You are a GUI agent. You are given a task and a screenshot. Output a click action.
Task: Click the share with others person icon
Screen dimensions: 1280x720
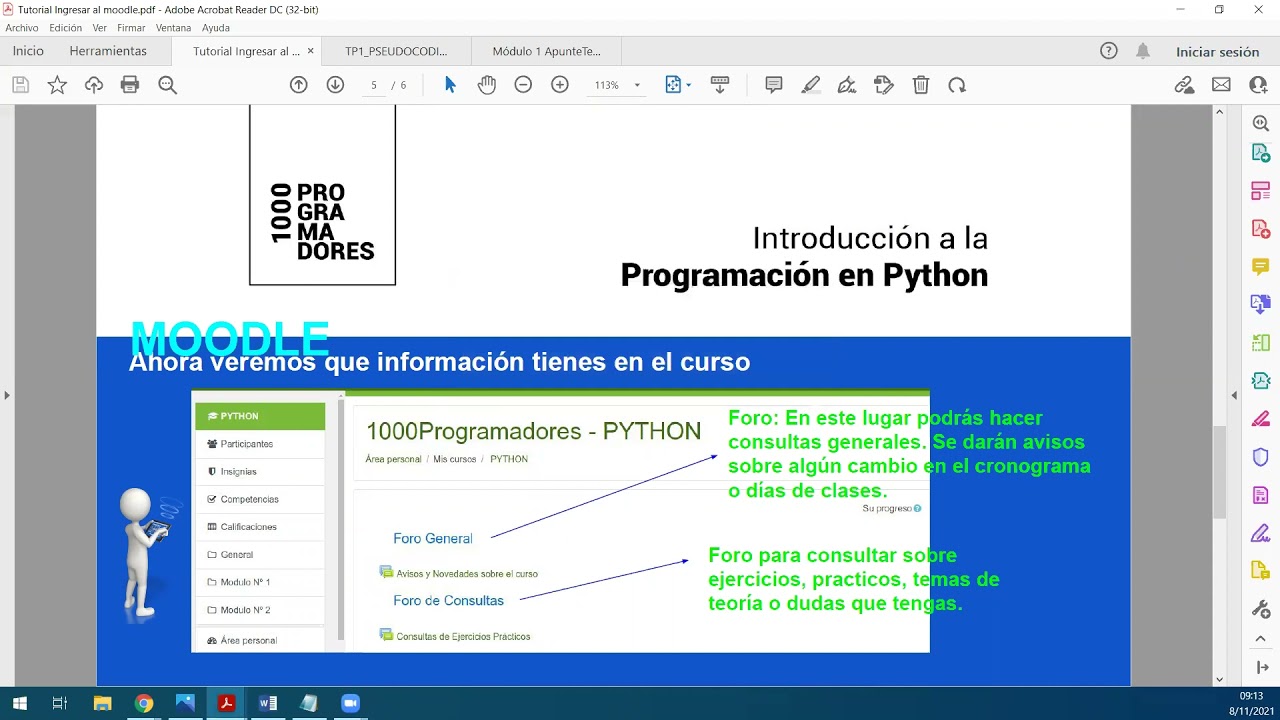pos(1258,85)
